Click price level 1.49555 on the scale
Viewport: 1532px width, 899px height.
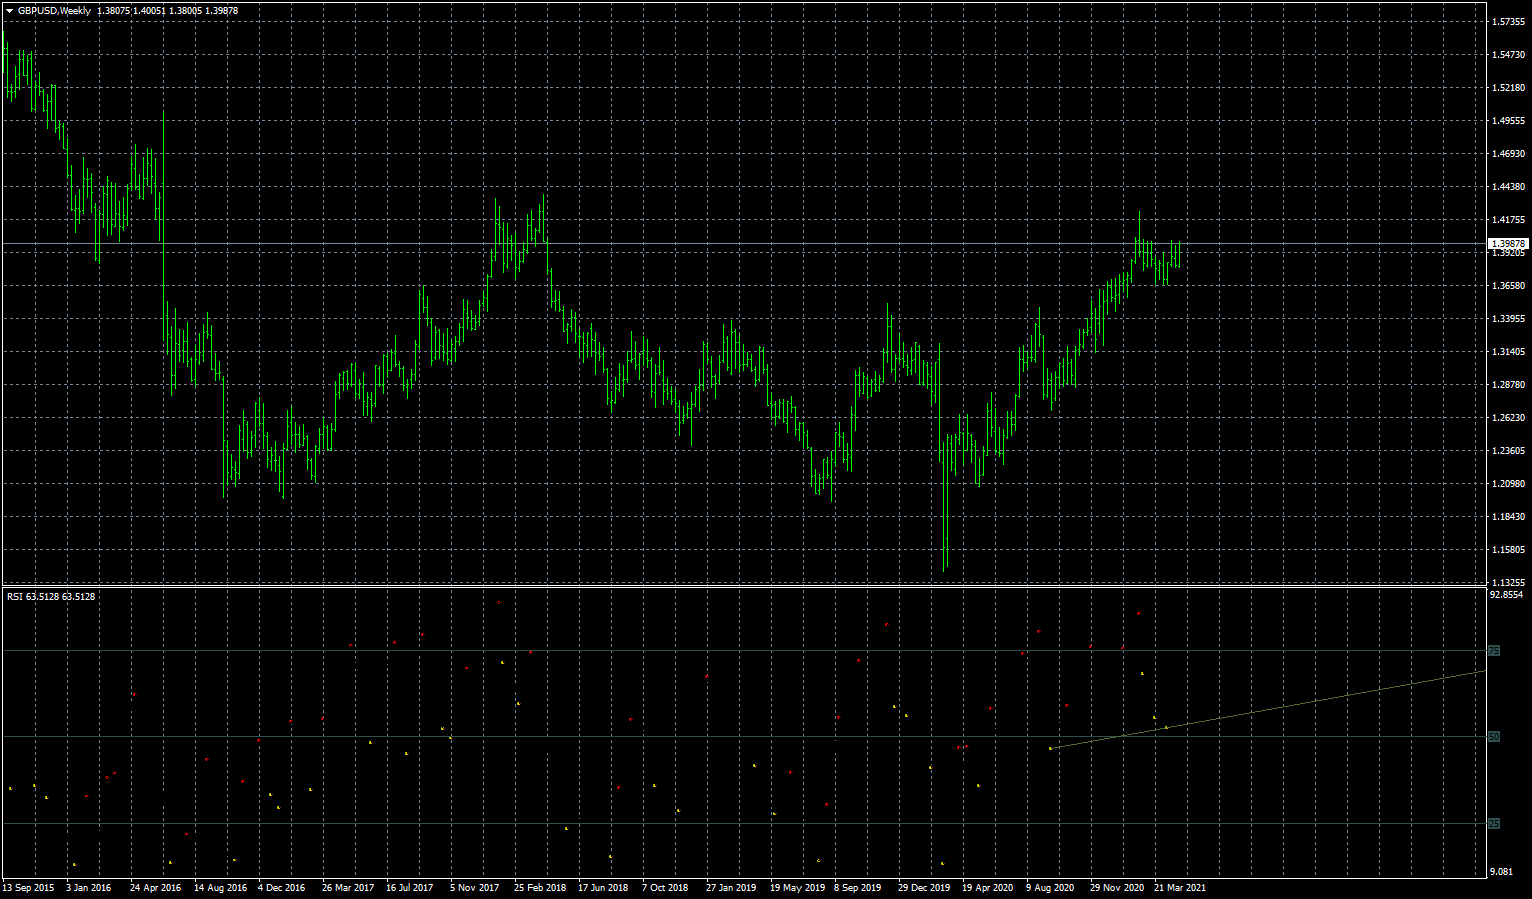pos(1508,120)
